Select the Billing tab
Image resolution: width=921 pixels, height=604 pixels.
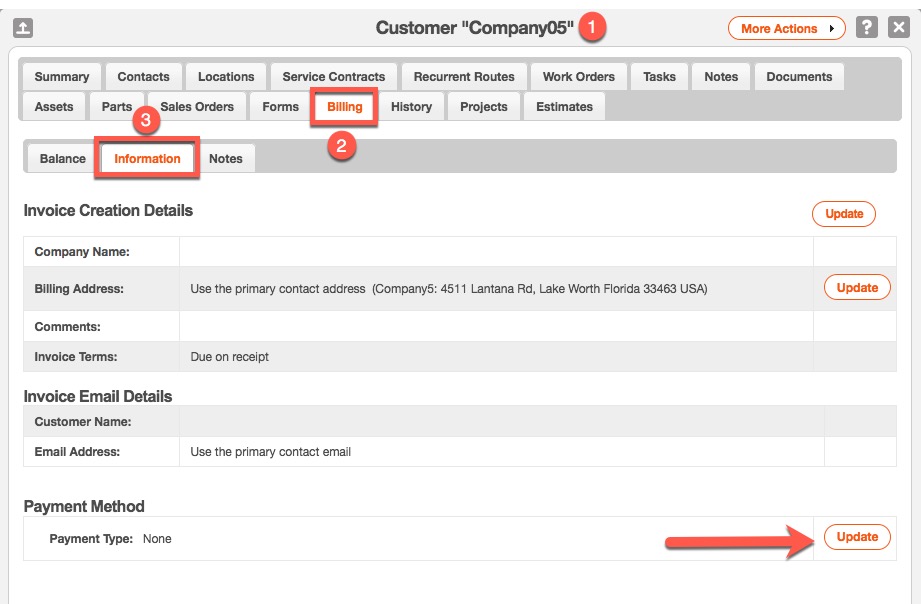tap(345, 107)
